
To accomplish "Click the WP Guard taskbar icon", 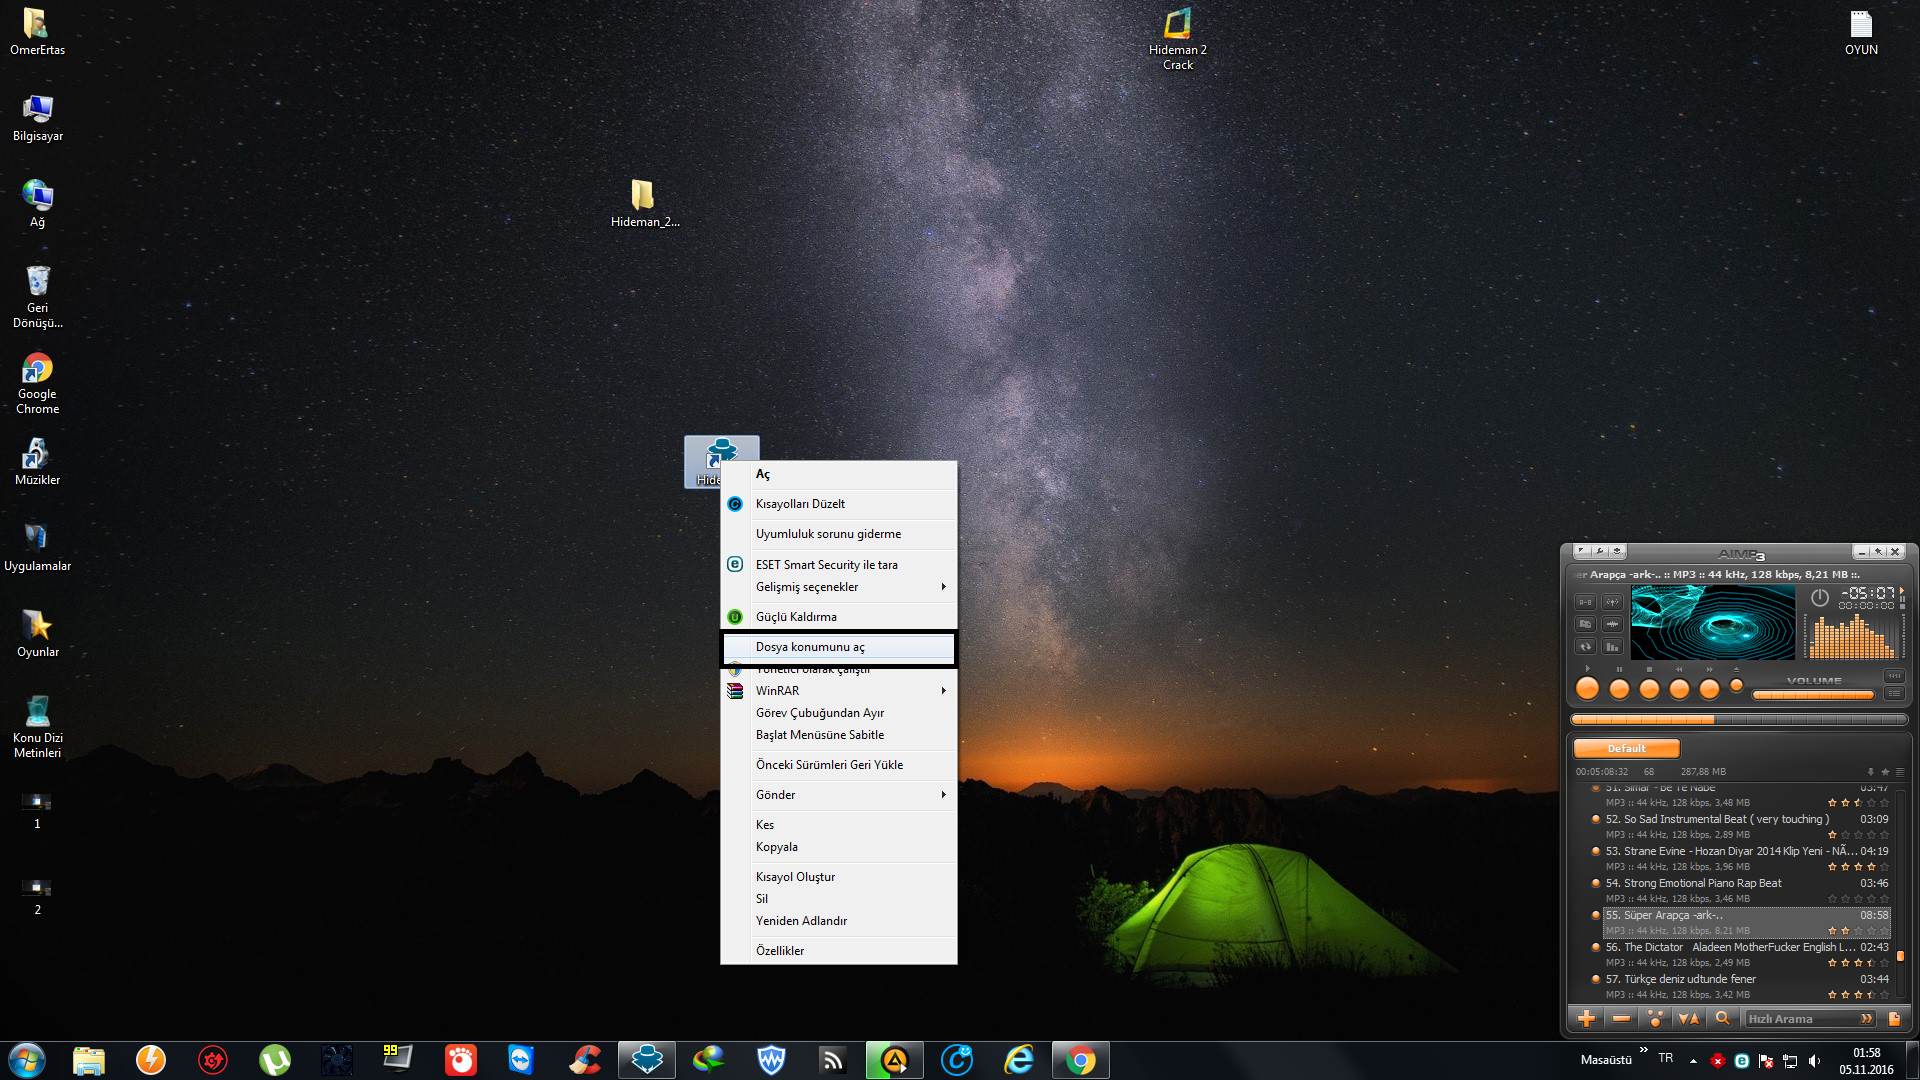I will (771, 1059).
